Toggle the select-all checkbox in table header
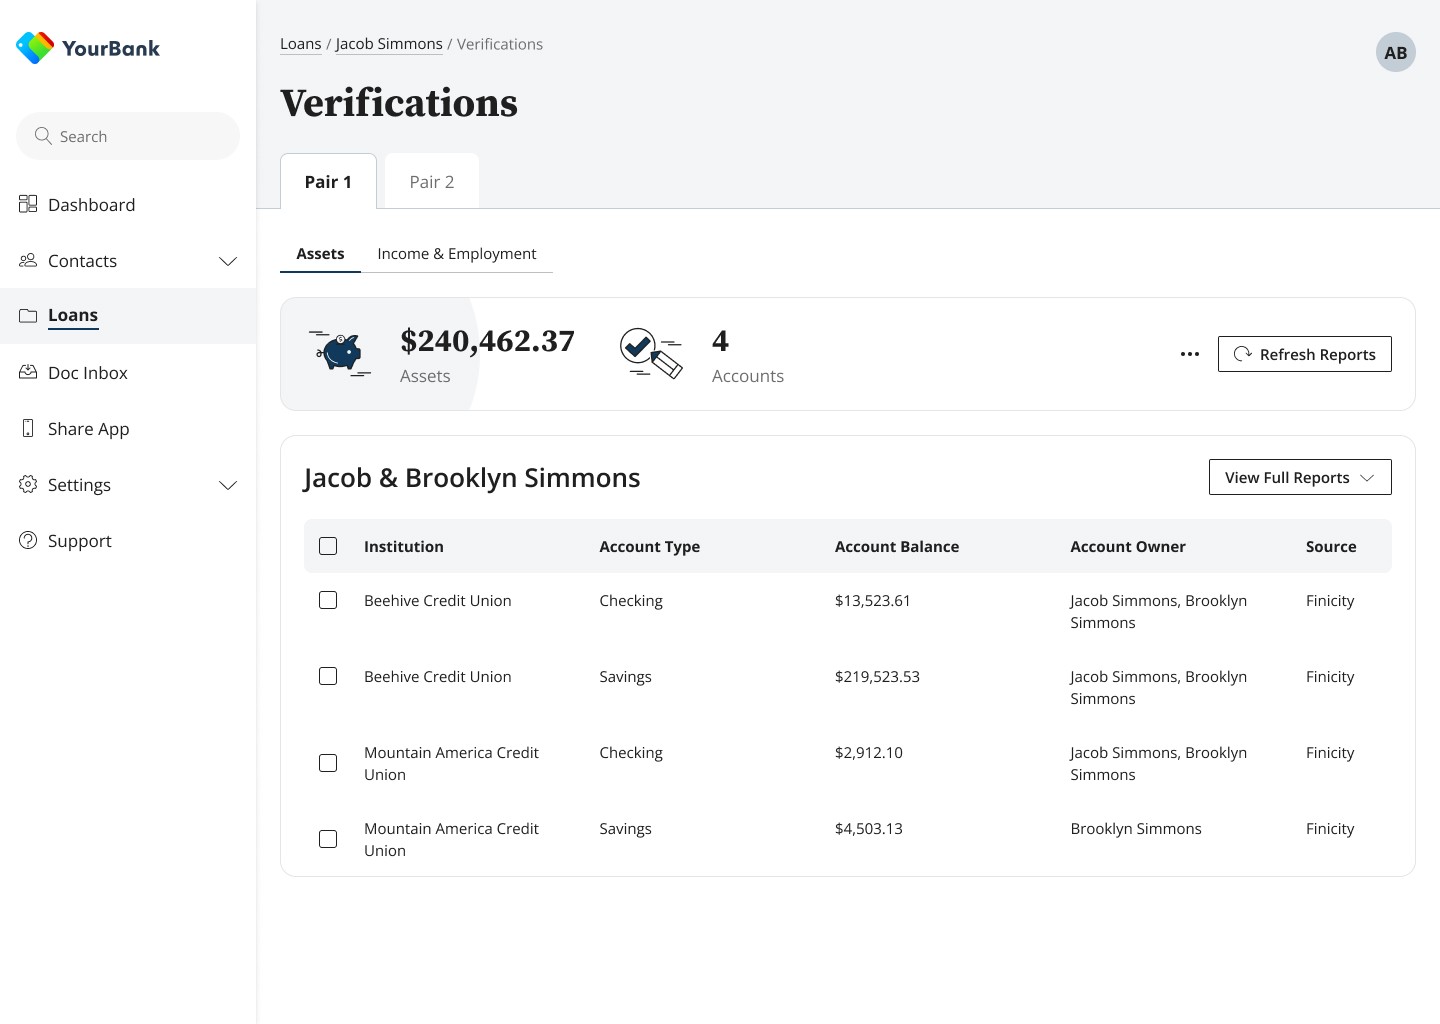This screenshot has width=1440, height=1024. [328, 546]
